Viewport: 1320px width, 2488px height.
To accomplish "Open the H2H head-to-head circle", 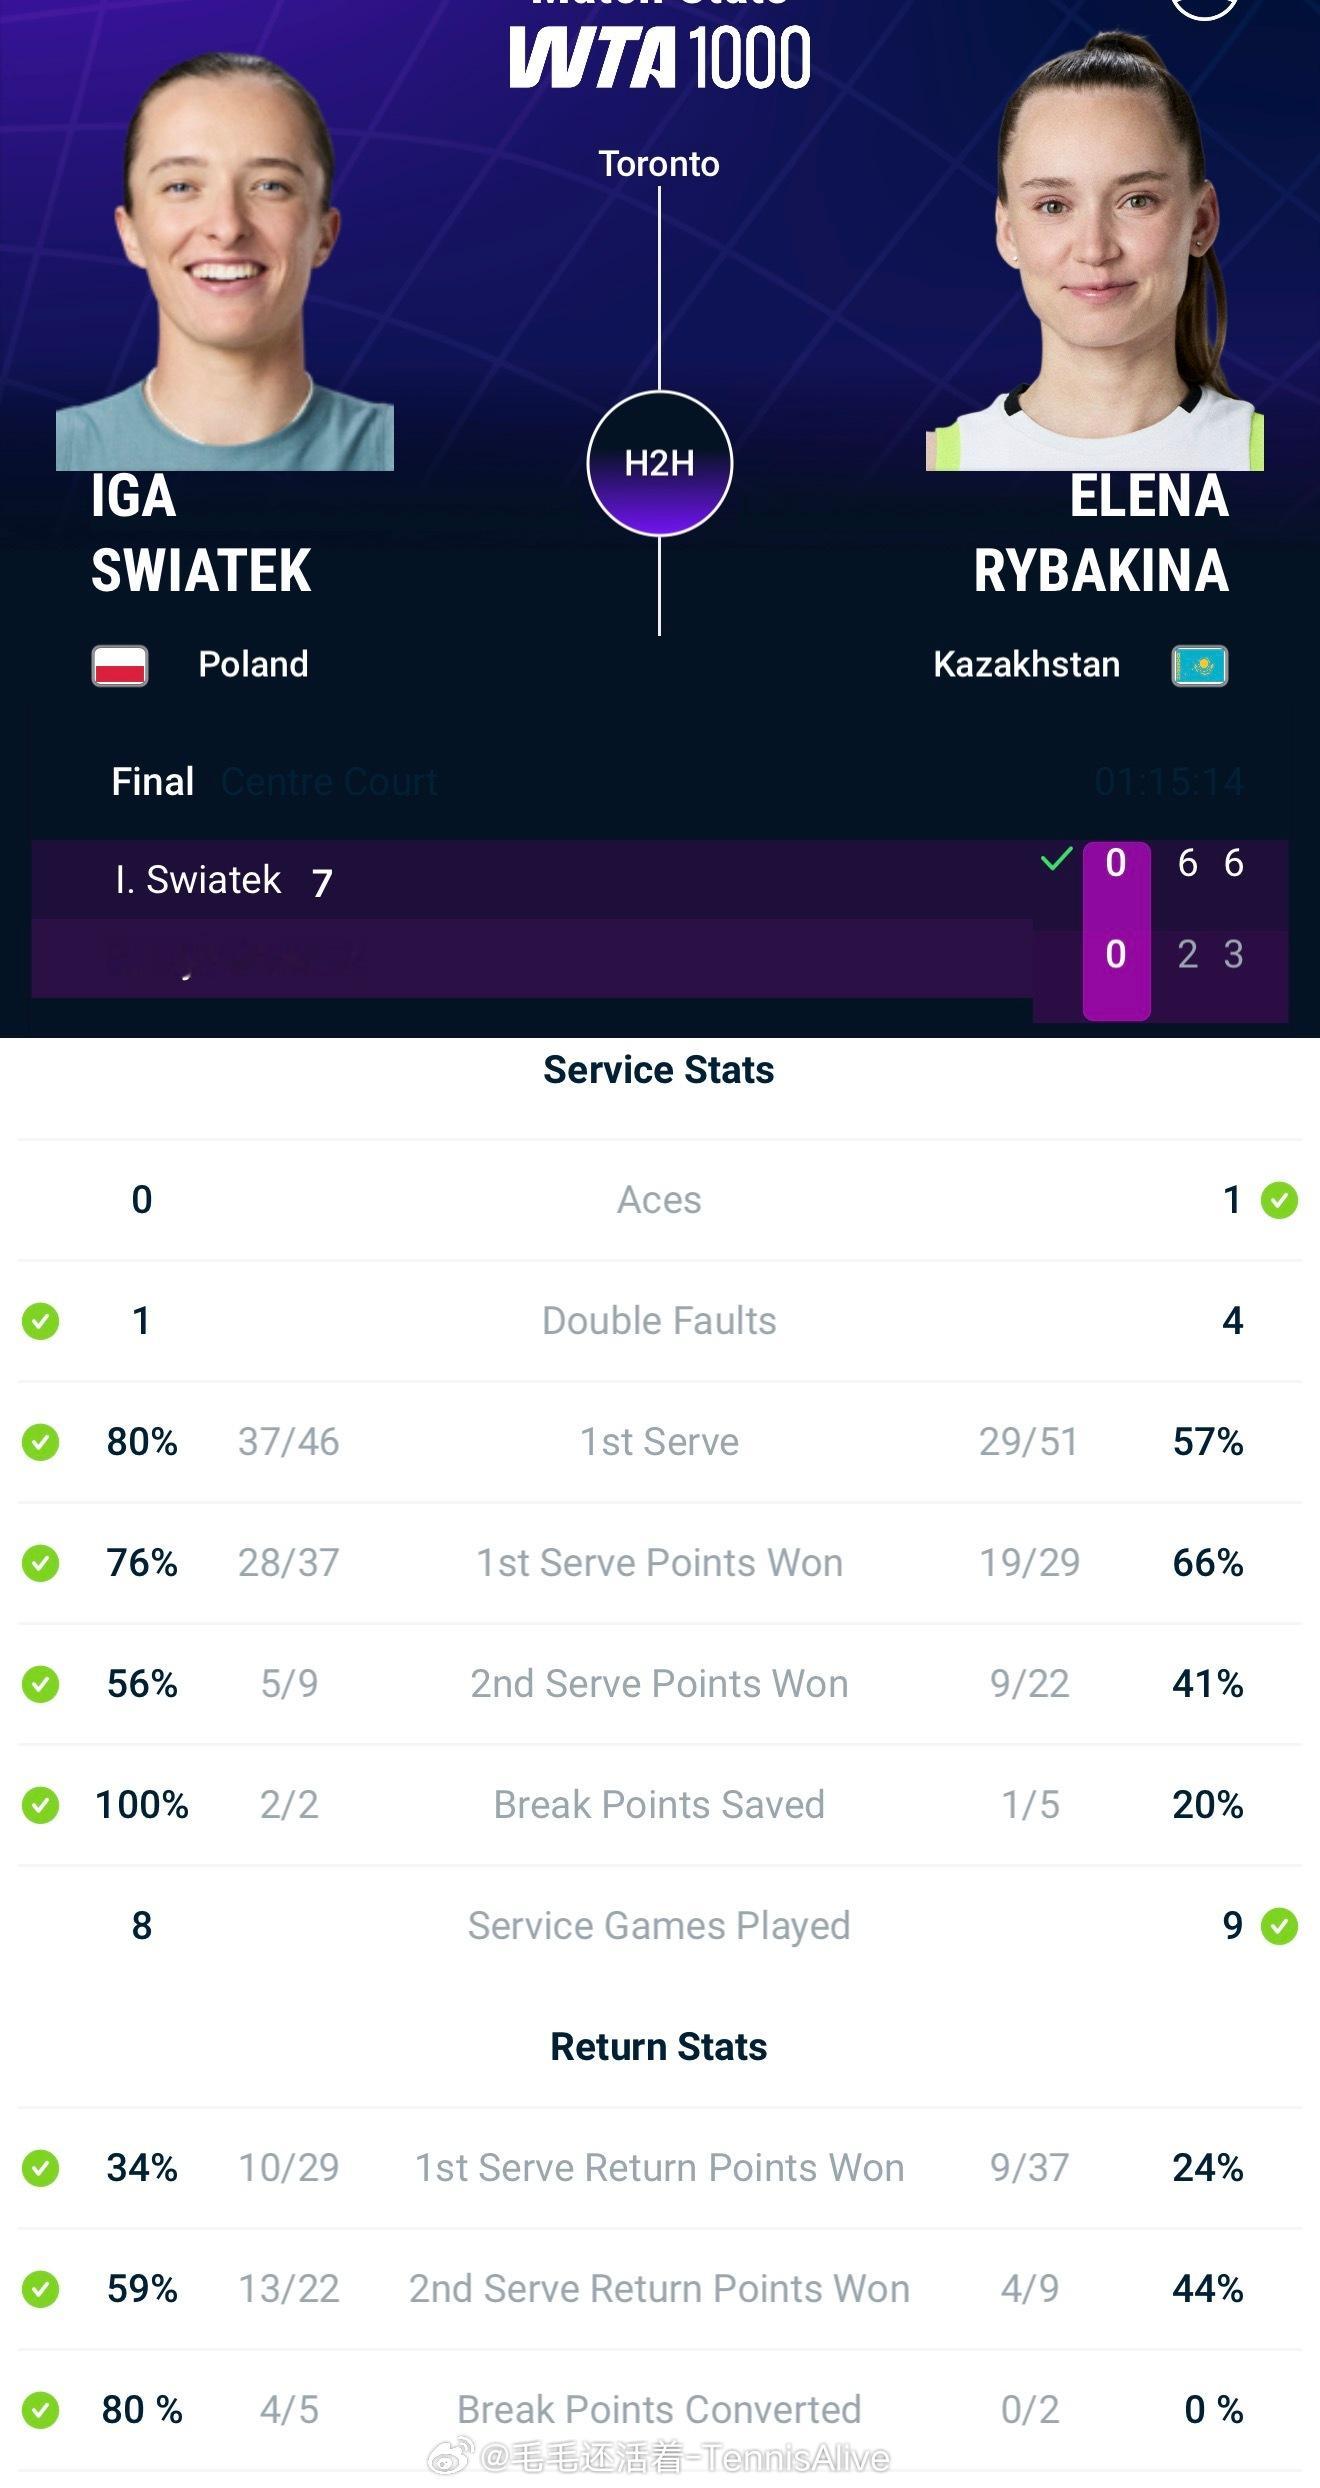I will [659, 463].
